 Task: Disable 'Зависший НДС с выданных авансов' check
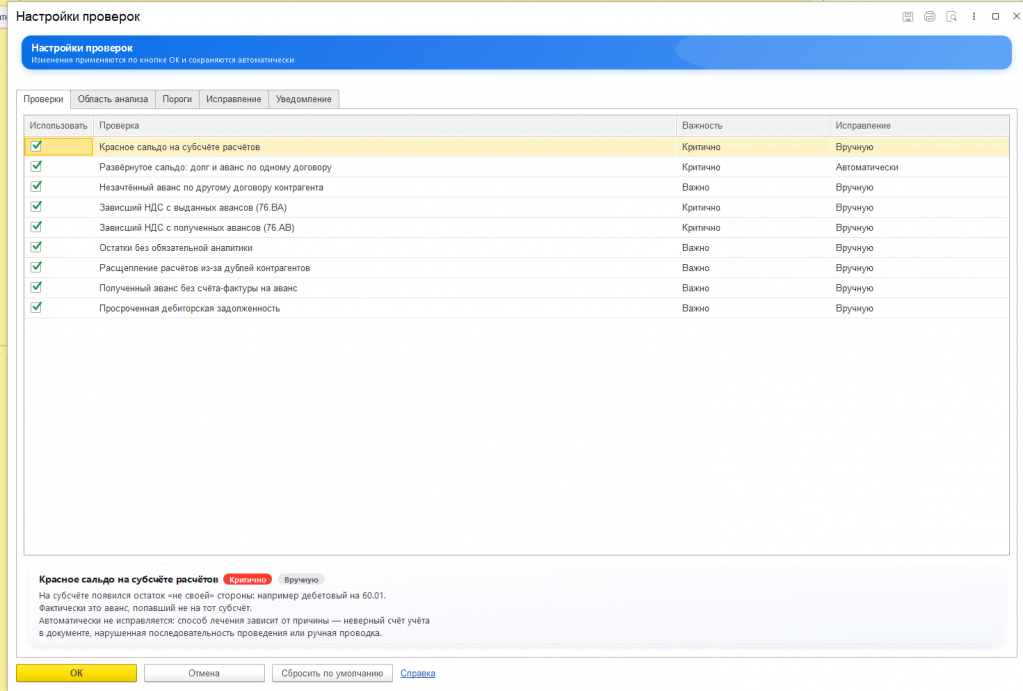[x=37, y=207]
